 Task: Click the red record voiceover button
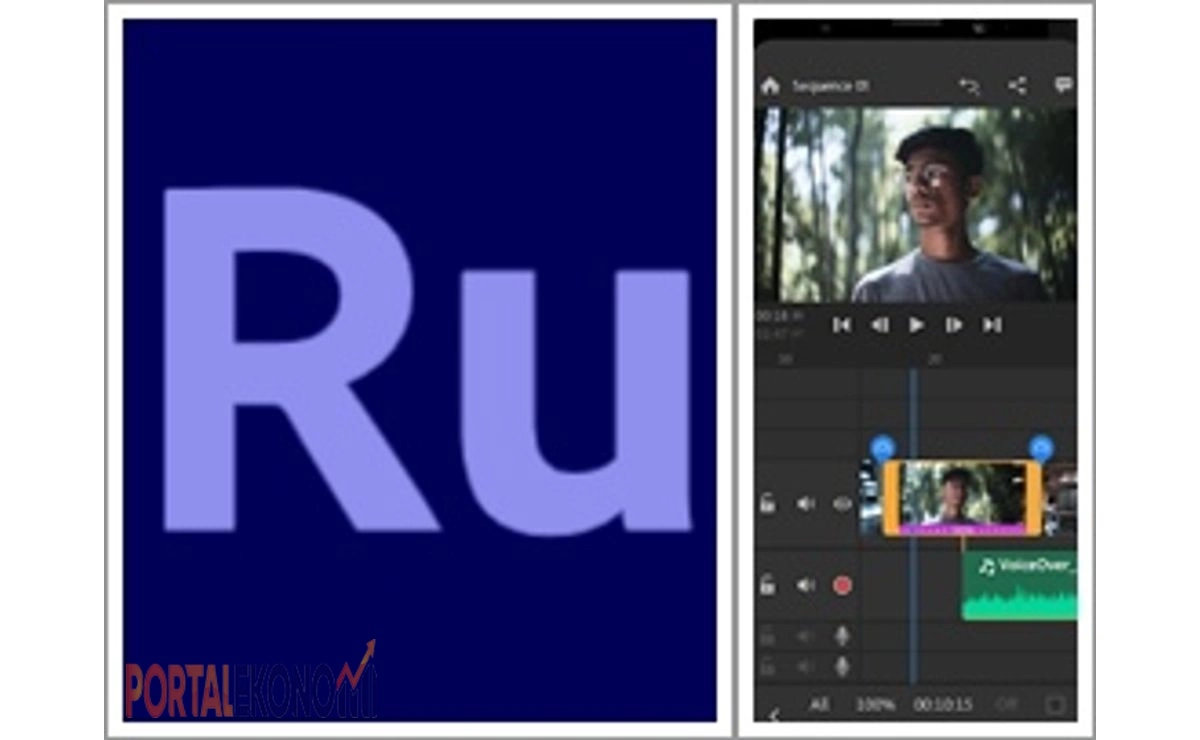click(842, 585)
